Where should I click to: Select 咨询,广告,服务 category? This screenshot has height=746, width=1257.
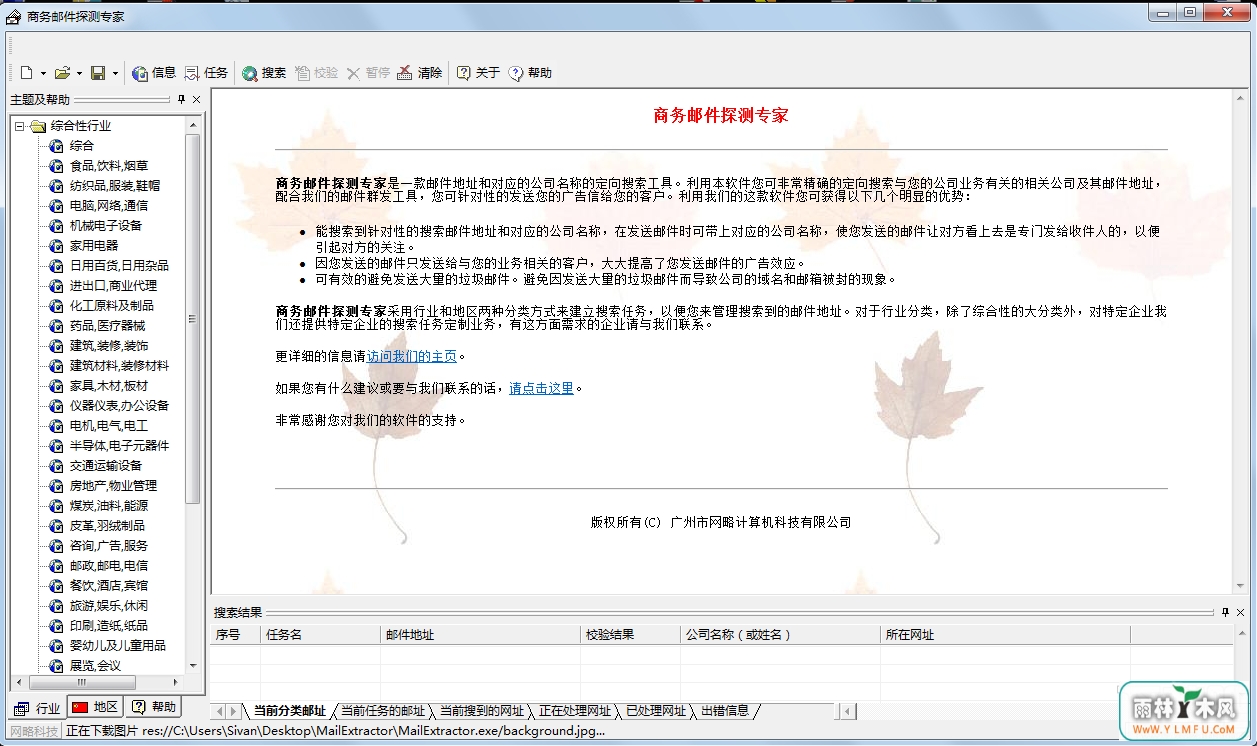pos(109,545)
